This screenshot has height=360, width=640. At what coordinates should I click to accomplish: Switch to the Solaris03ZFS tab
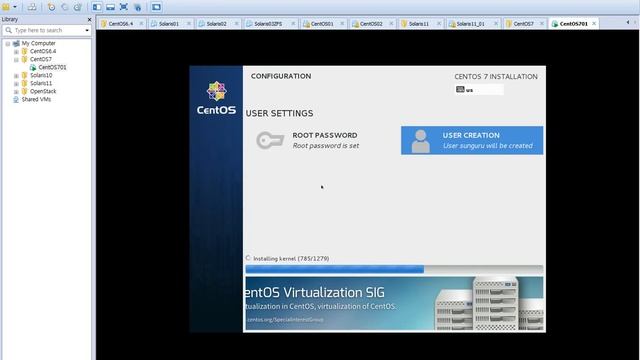coord(268,24)
